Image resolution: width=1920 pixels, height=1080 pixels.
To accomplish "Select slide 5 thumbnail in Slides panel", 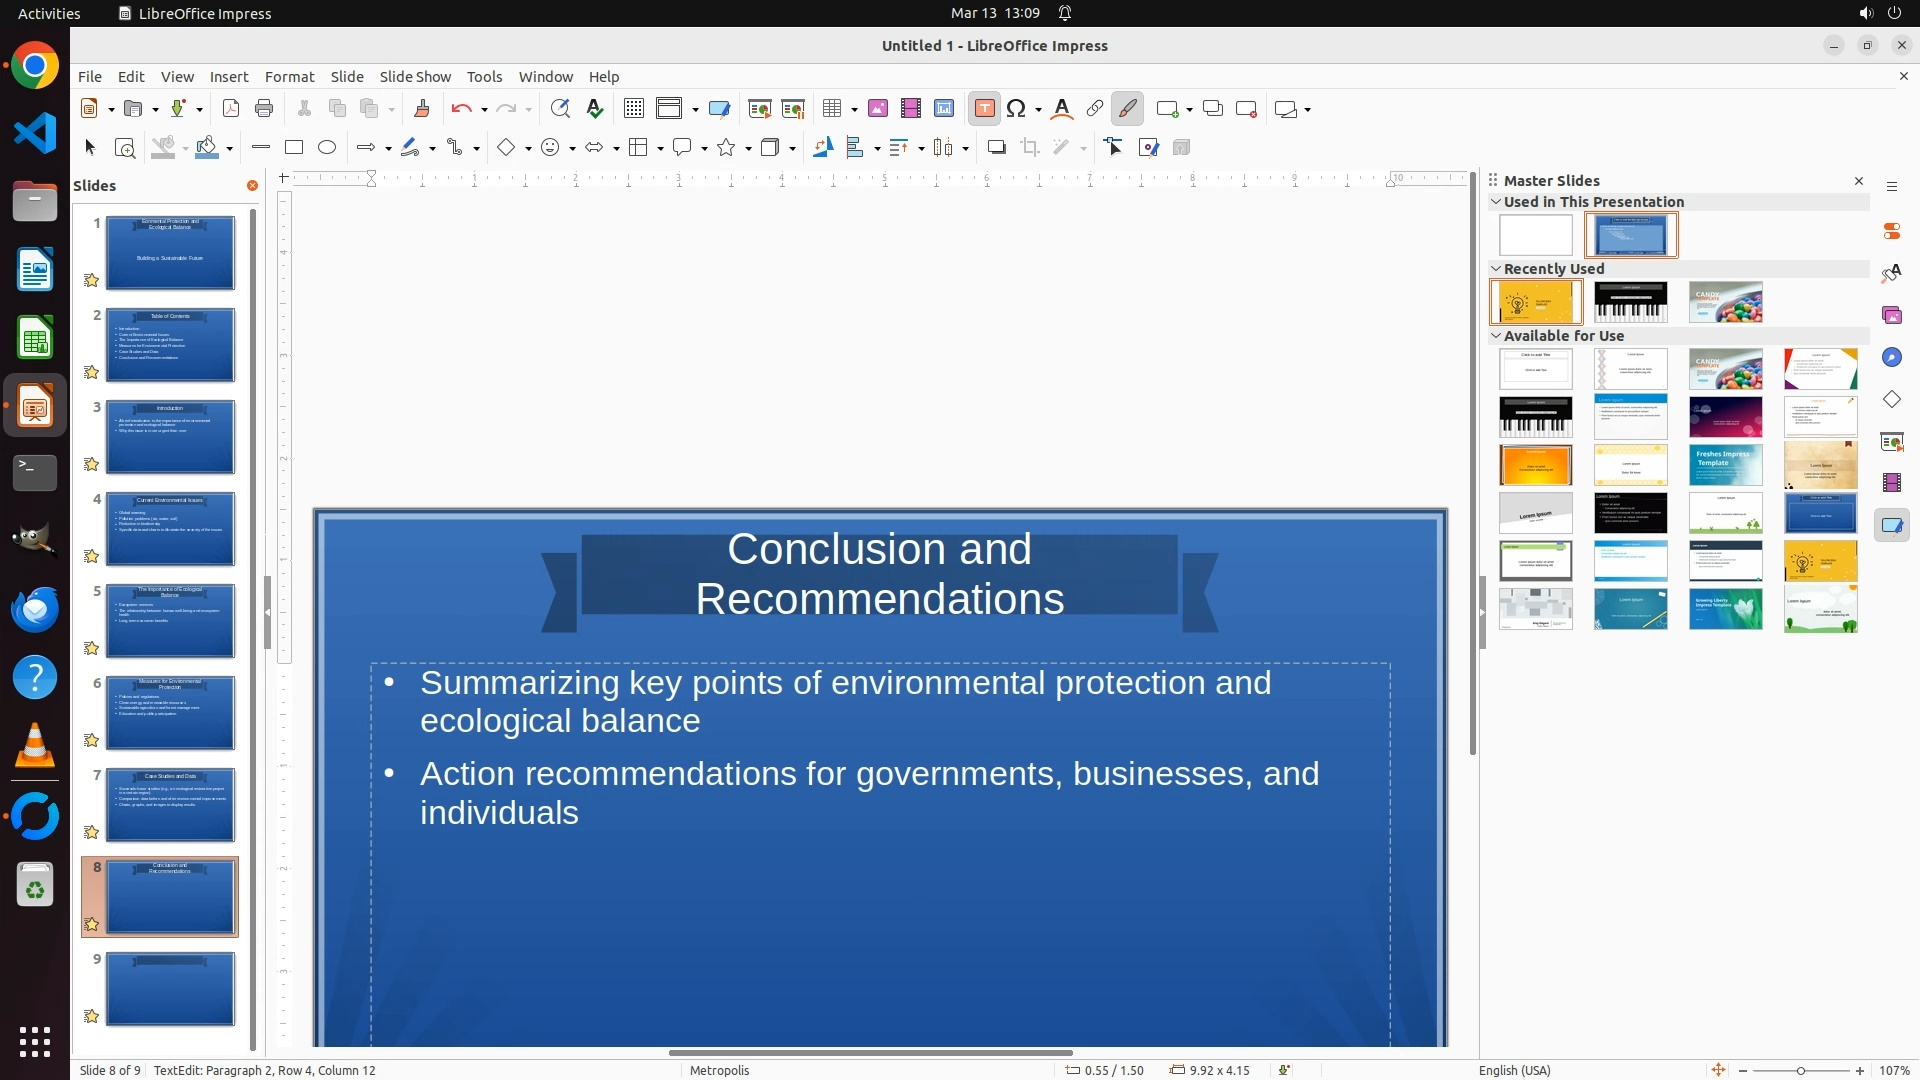I will pyautogui.click(x=170, y=621).
